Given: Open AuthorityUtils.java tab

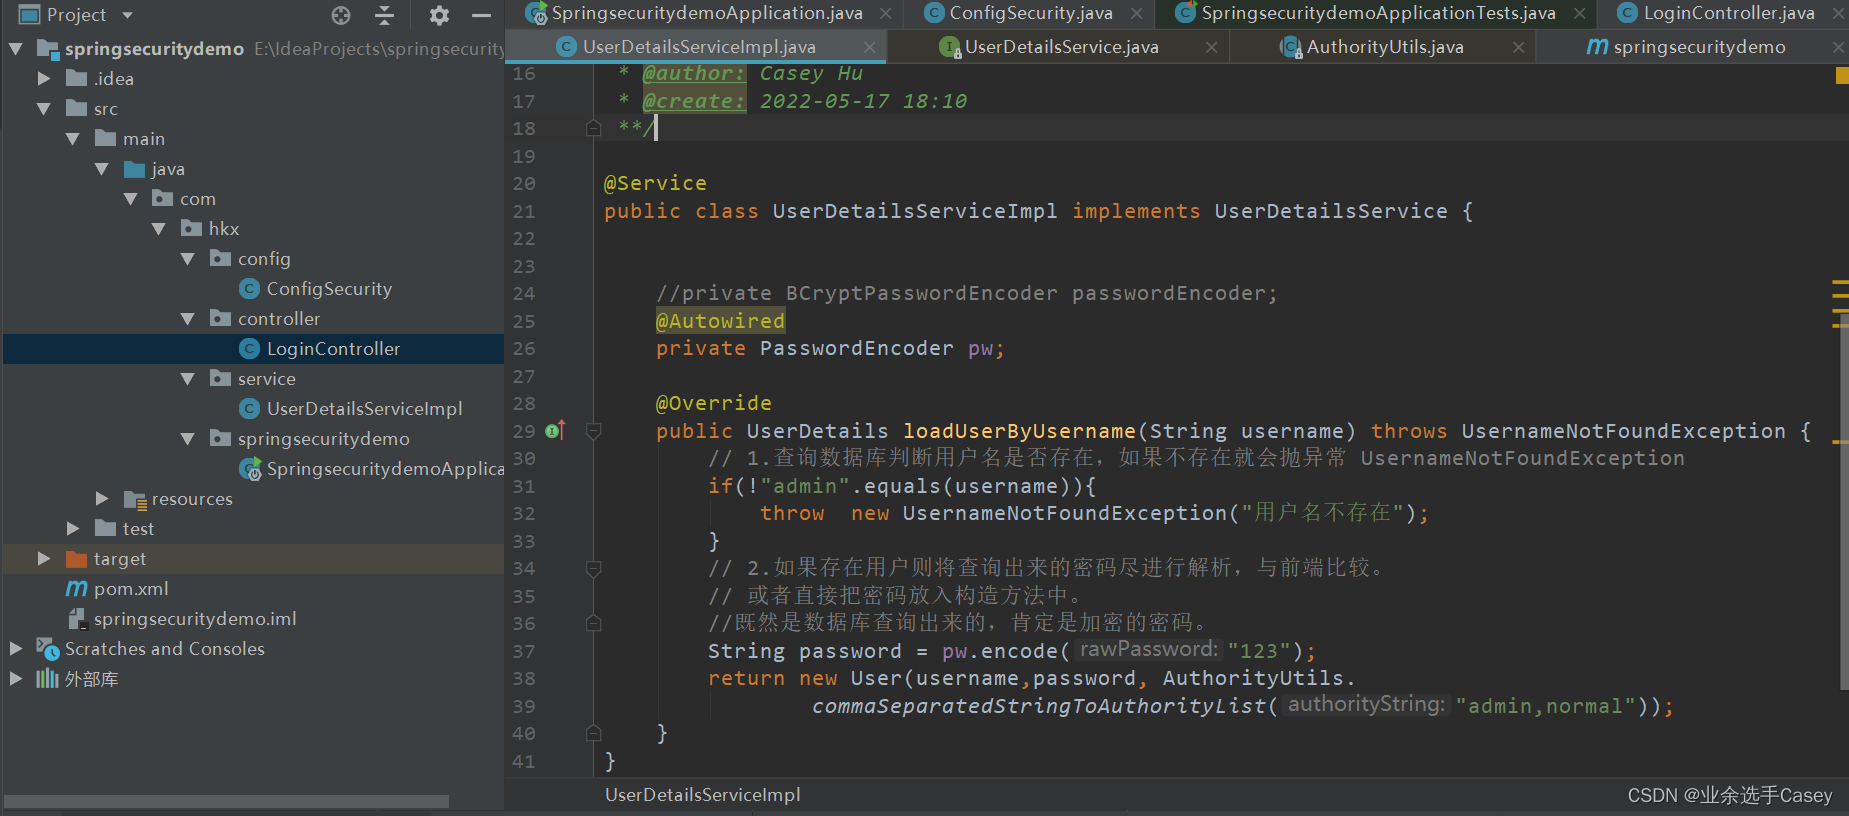Looking at the screenshot, I should [1385, 47].
